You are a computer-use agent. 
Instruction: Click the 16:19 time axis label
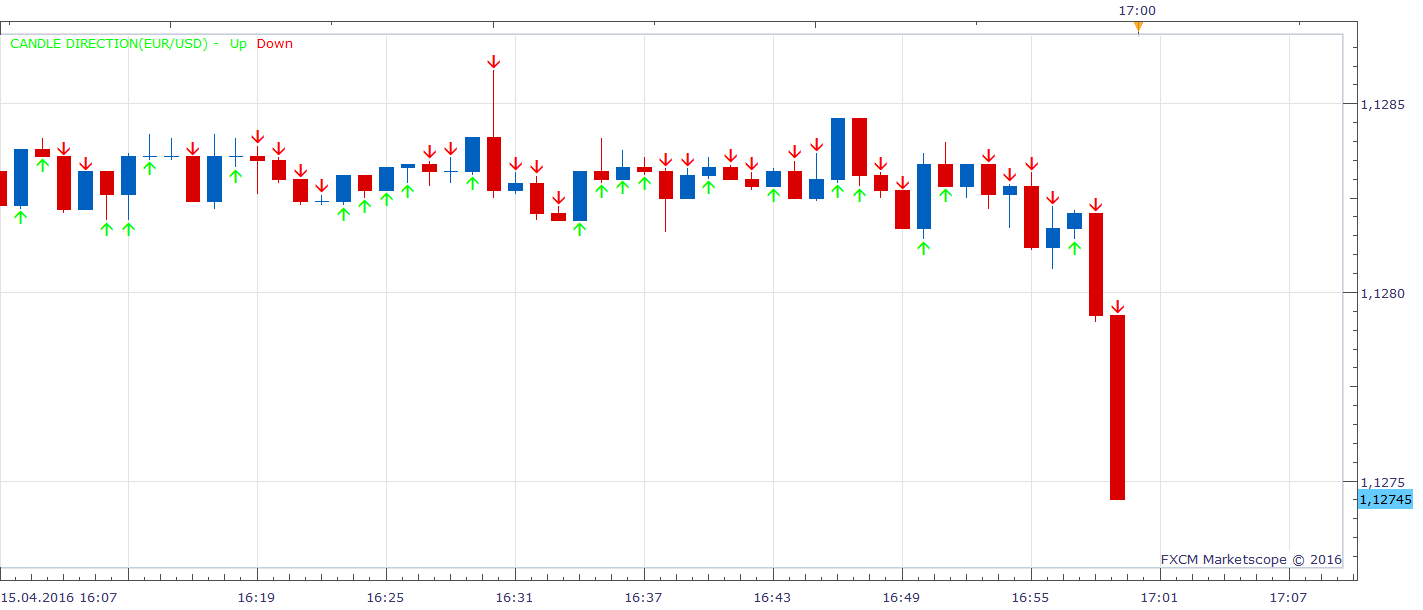[256, 597]
